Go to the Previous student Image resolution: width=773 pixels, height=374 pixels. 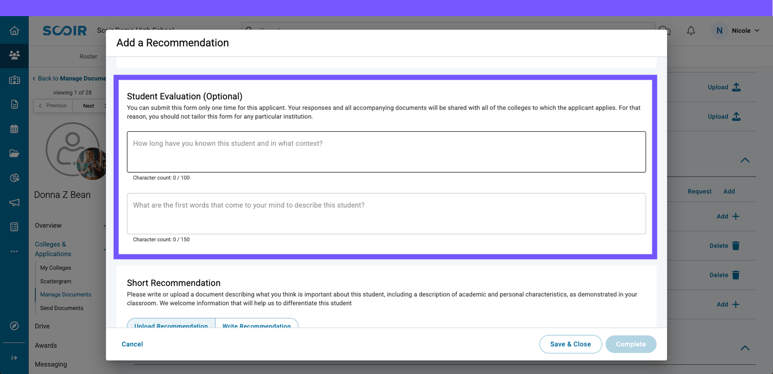53,105
